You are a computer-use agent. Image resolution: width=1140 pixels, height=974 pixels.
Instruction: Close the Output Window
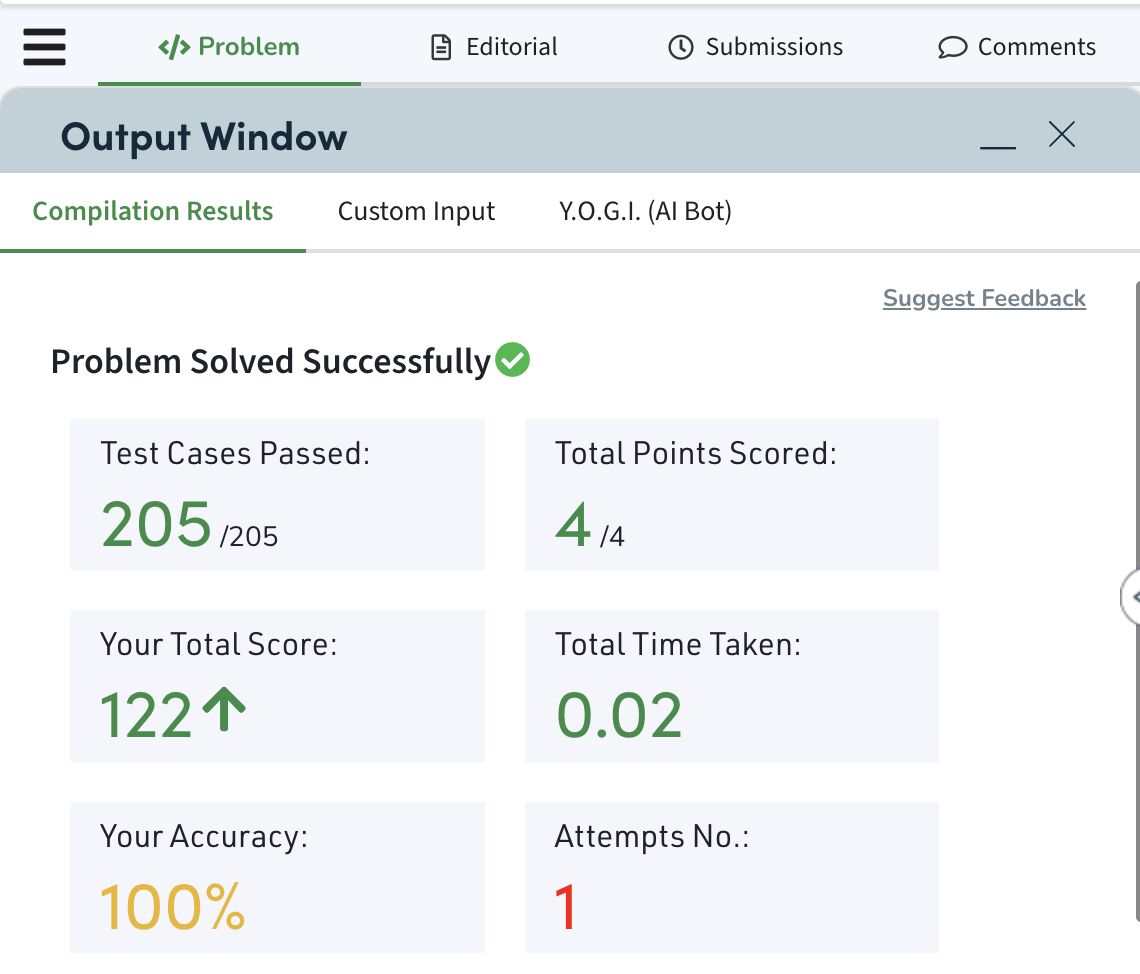pyautogui.click(x=1061, y=134)
